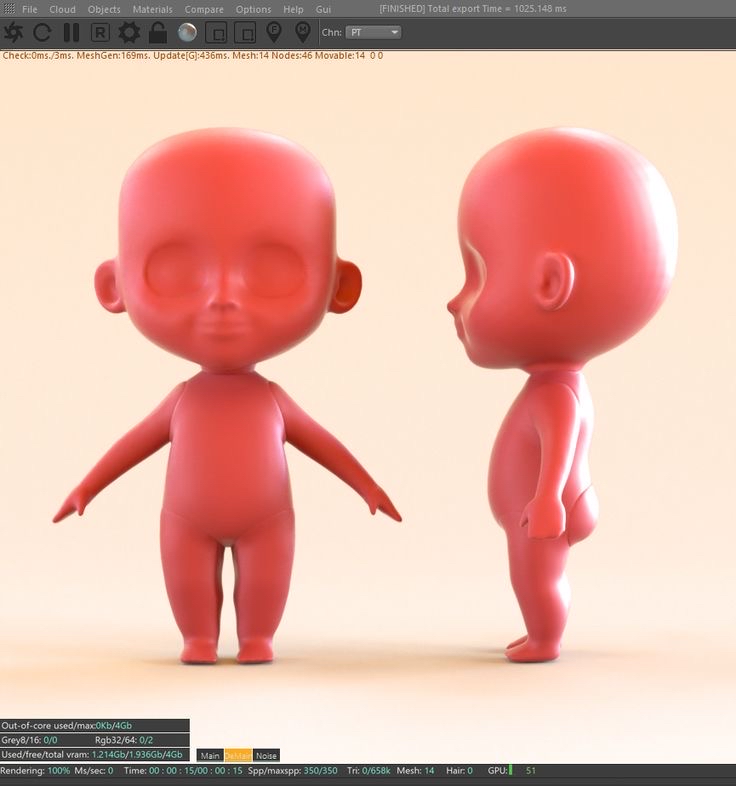Switch to the DeMain pass tab

click(238, 755)
